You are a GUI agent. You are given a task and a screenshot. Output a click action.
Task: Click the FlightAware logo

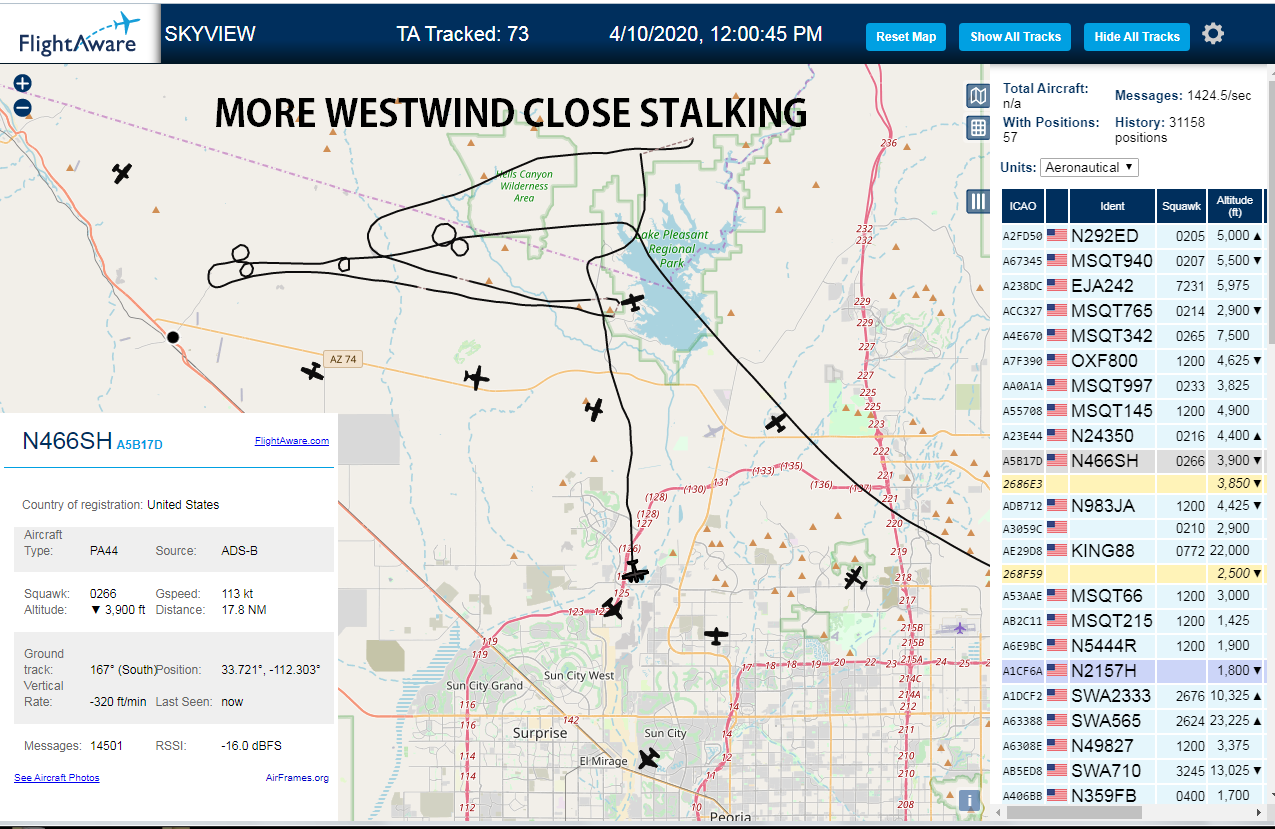click(x=80, y=35)
